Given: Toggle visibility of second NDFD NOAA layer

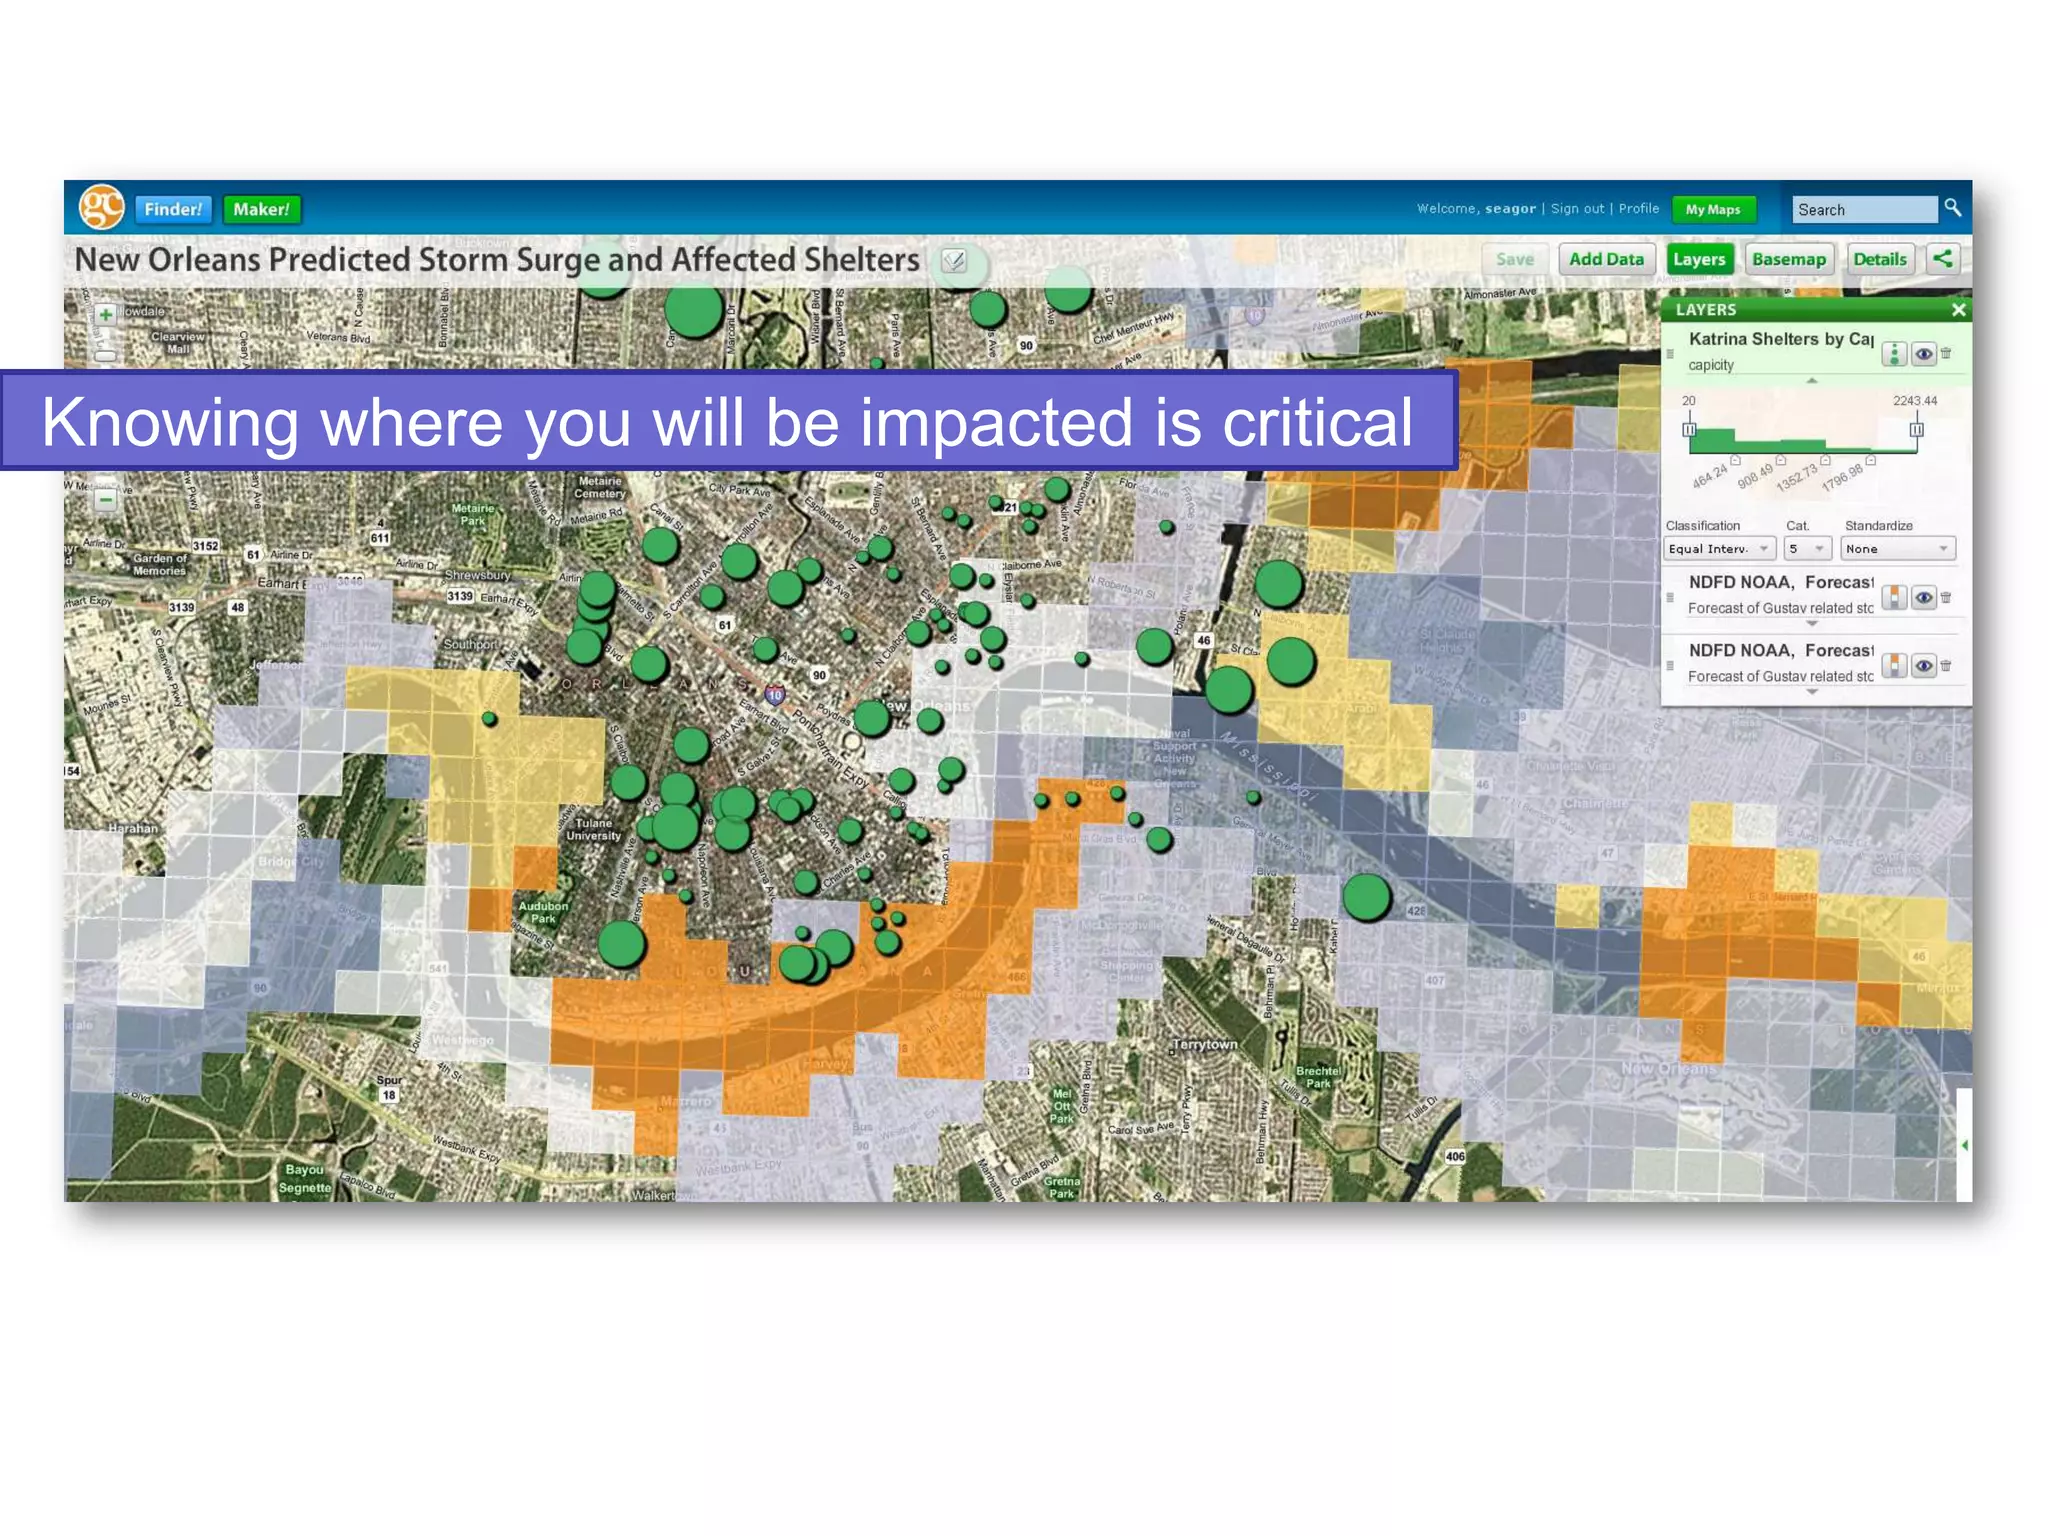Looking at the screenshot, I should coord(1923,665).
